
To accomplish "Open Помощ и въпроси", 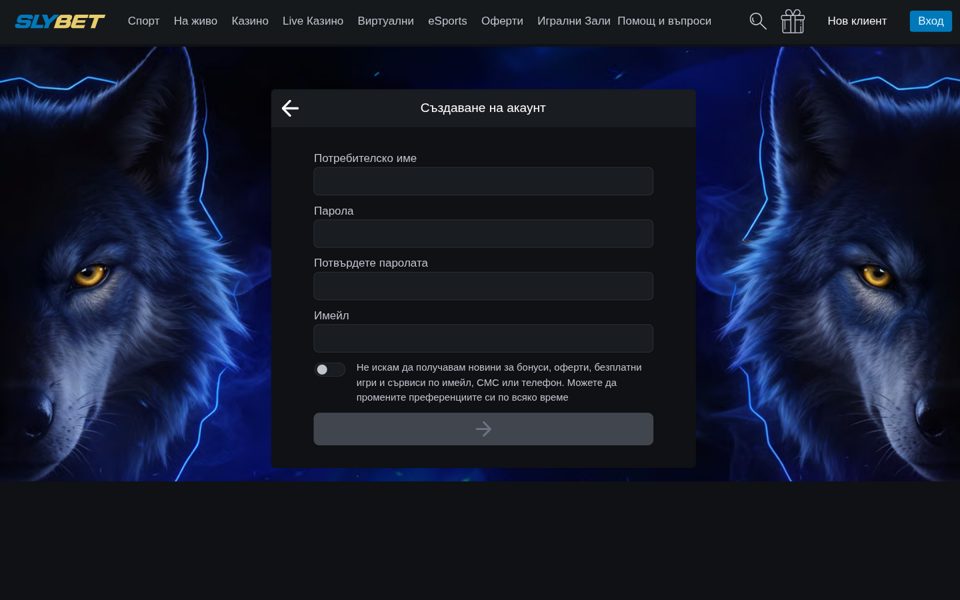I will coord(664,21).
